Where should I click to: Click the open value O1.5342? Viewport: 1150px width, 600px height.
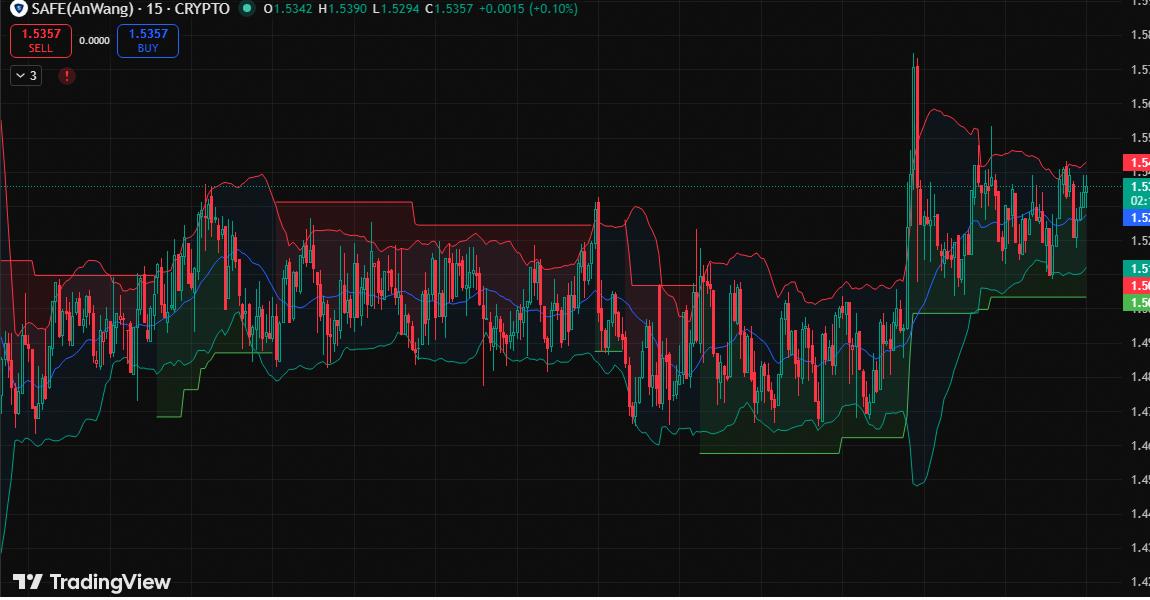pos(288,9)
